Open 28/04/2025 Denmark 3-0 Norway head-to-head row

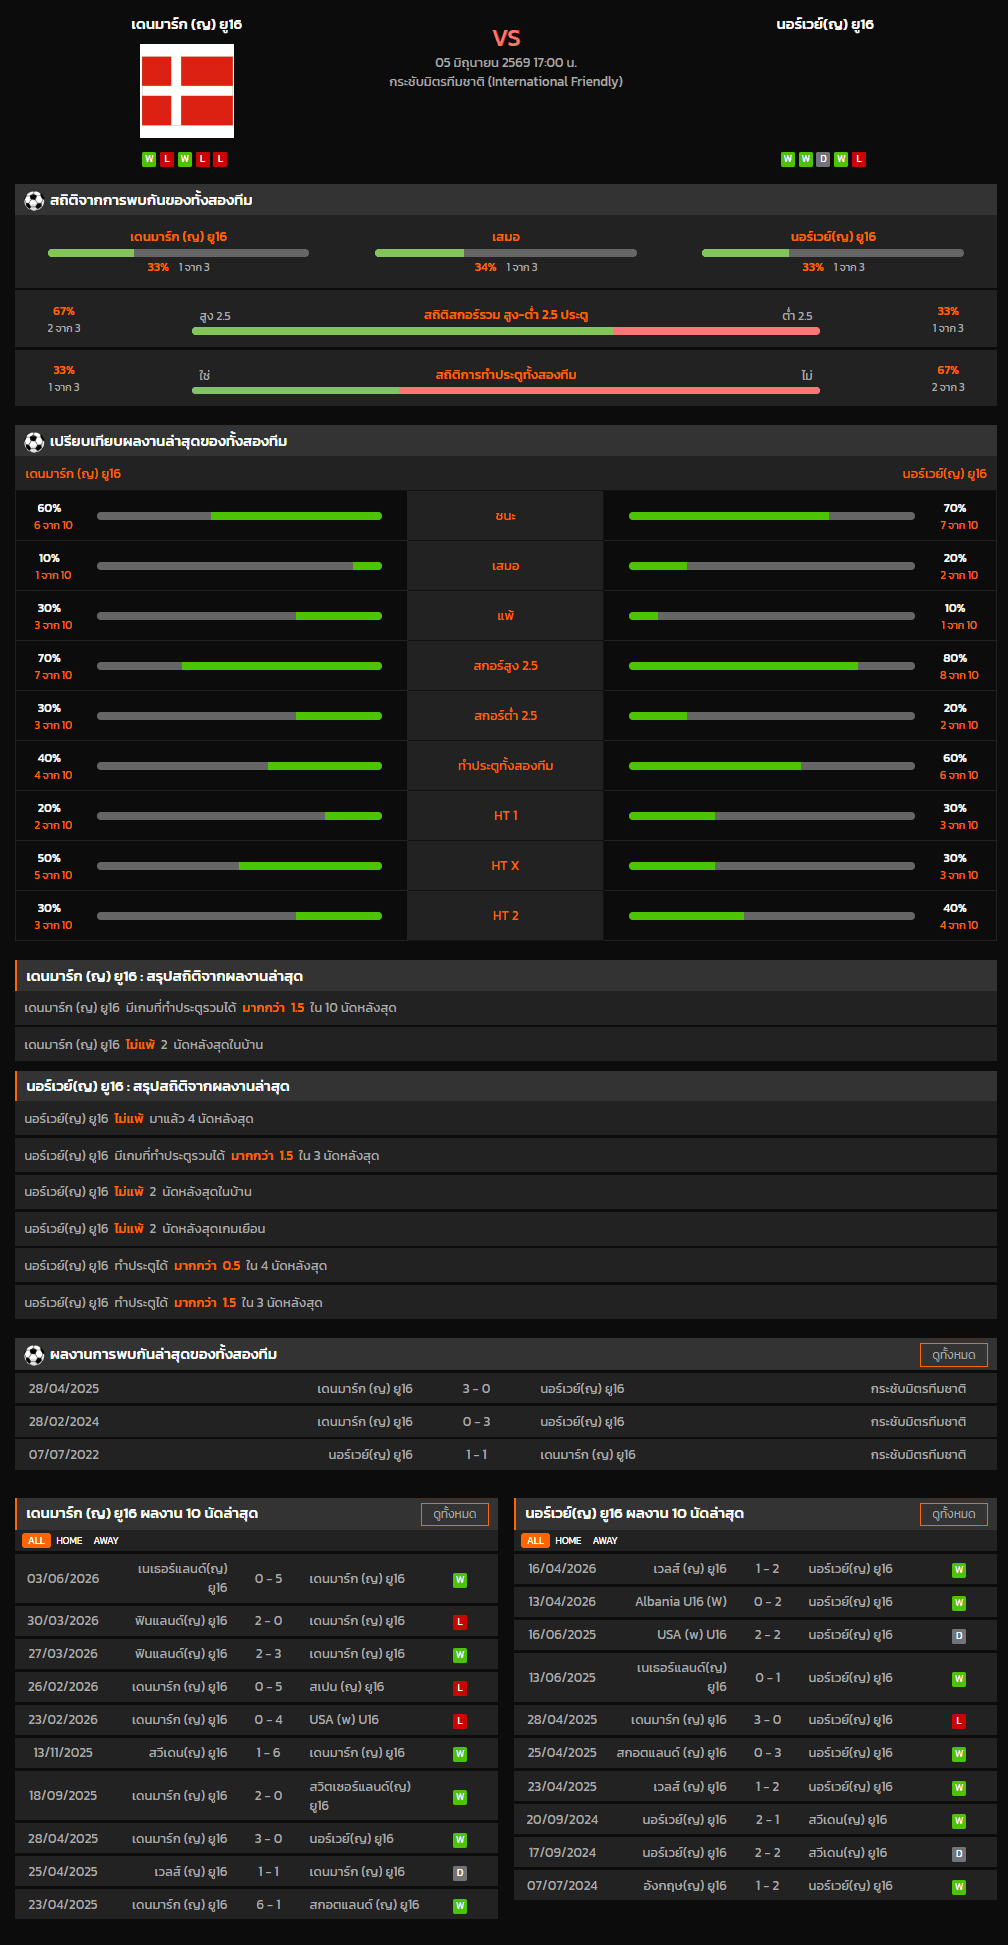[506, 1389]
